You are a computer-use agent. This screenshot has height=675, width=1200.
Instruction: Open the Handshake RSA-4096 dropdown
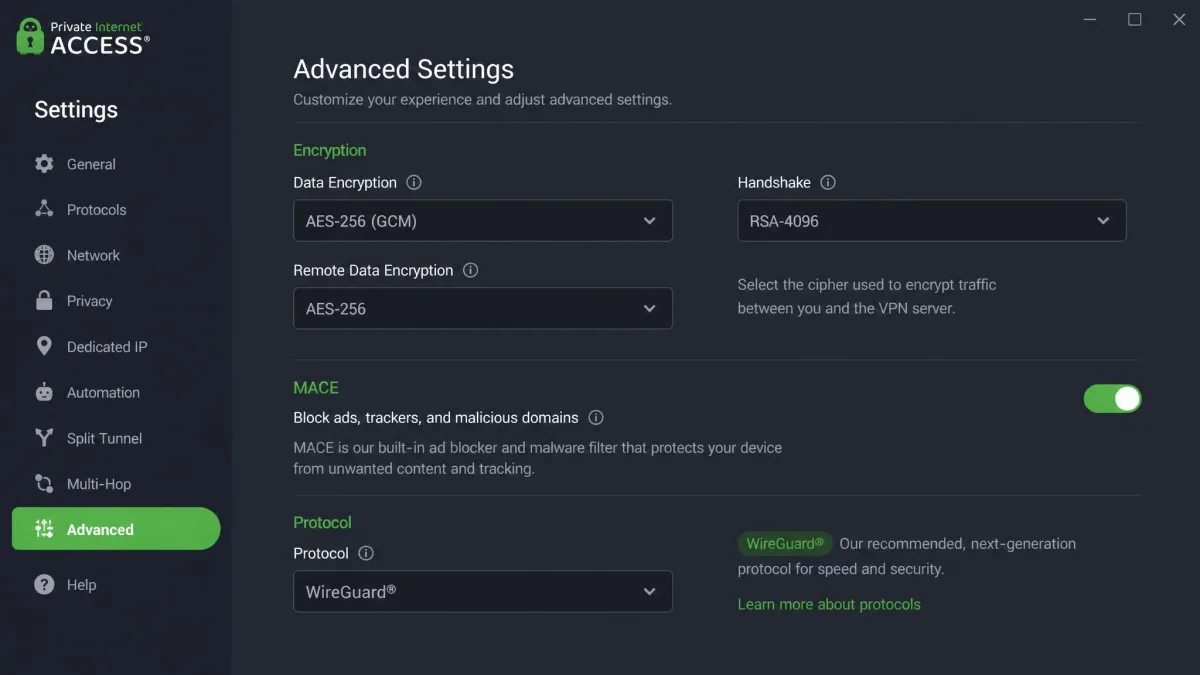[932, 221]
